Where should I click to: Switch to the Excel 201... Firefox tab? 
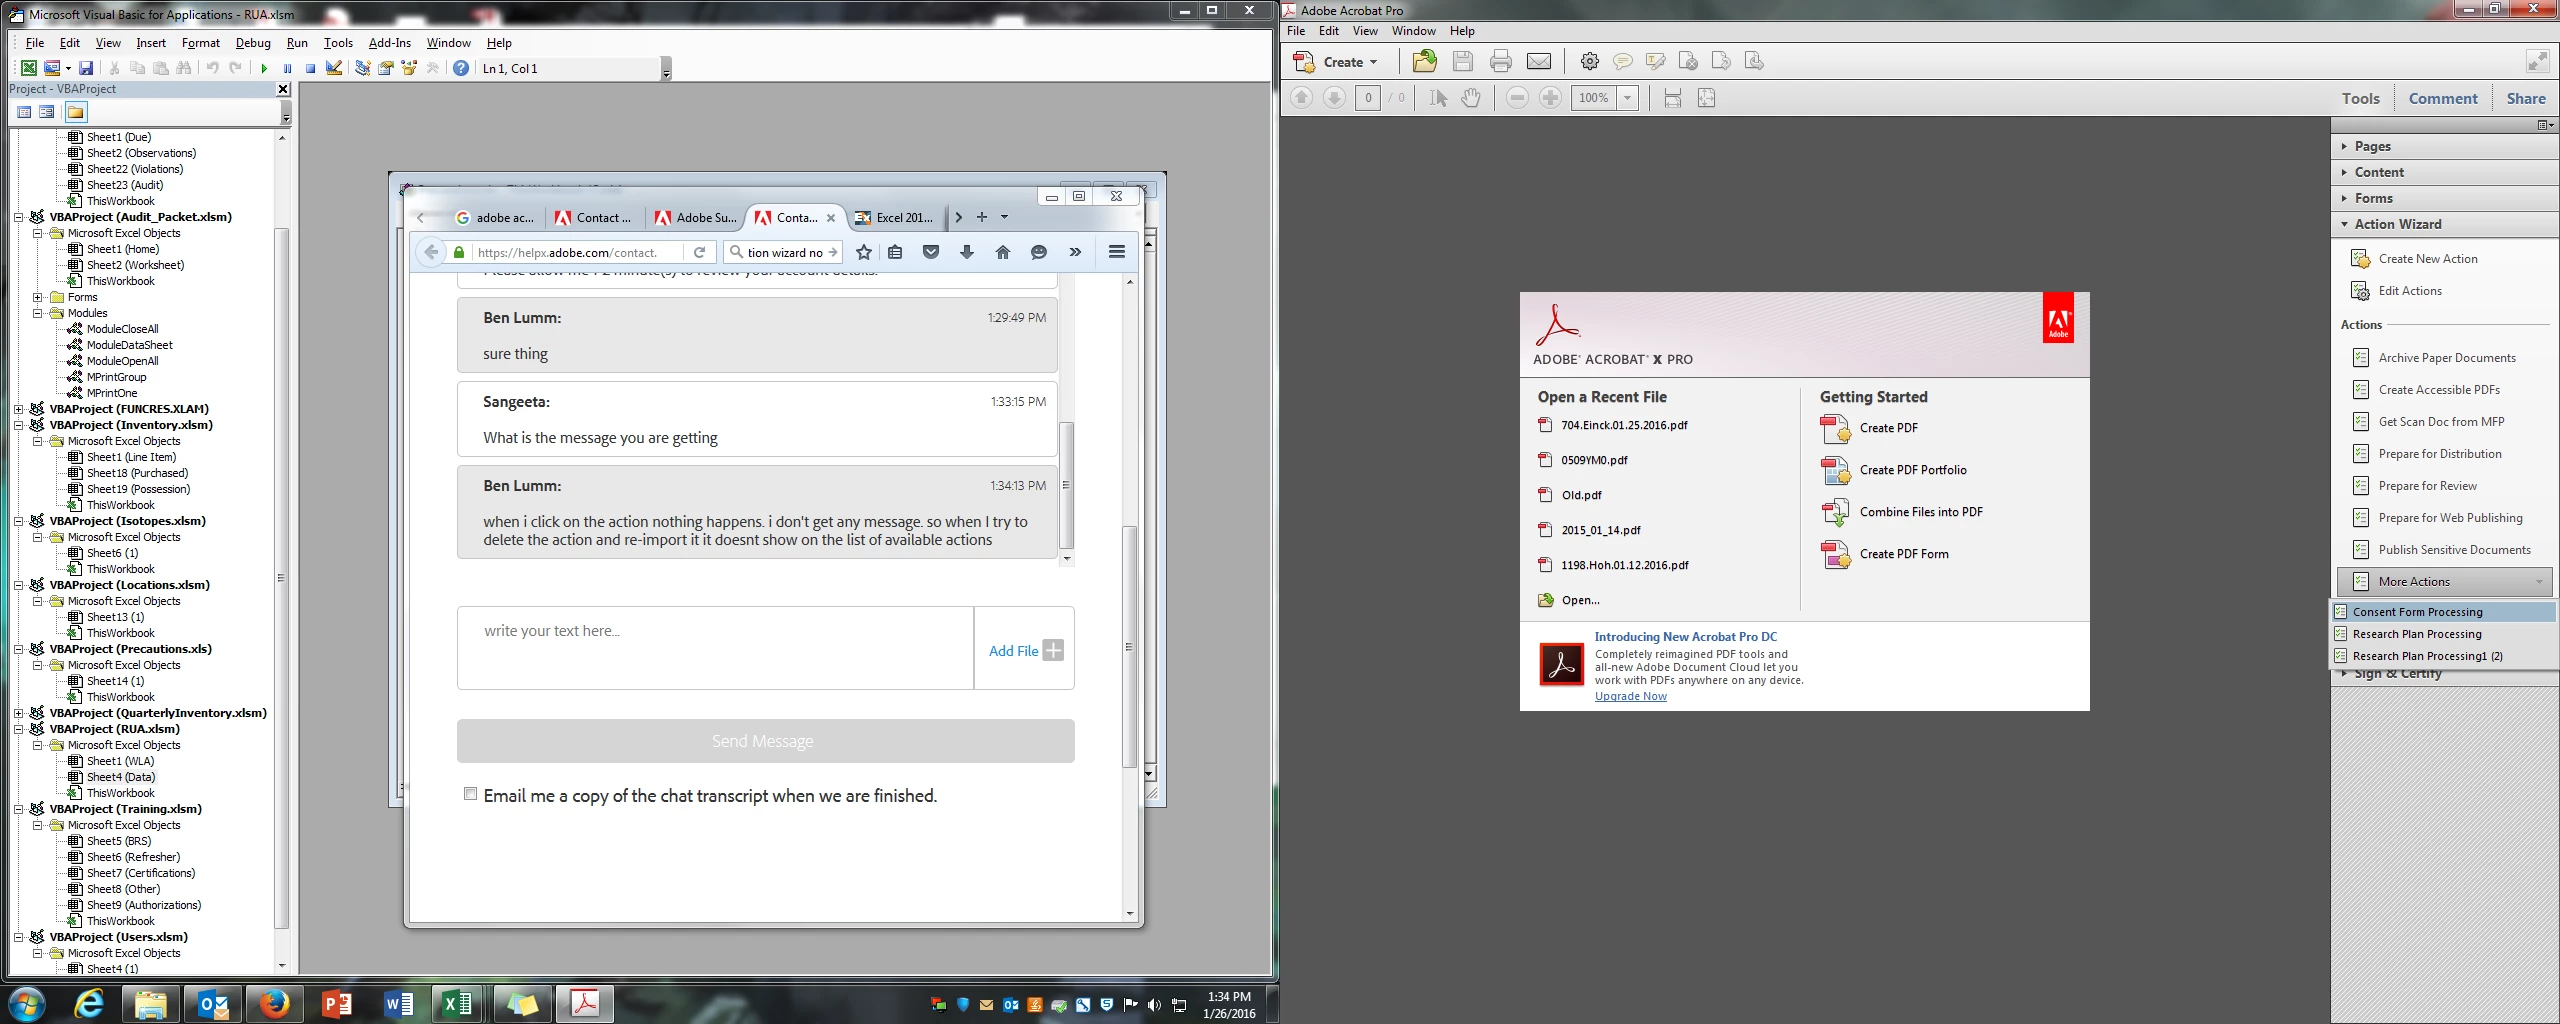pyautogui.click(x=895, y=217)
